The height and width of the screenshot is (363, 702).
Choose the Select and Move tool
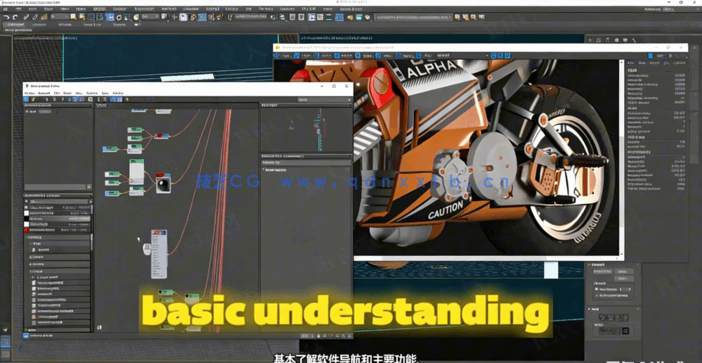[x=110, y=17]
